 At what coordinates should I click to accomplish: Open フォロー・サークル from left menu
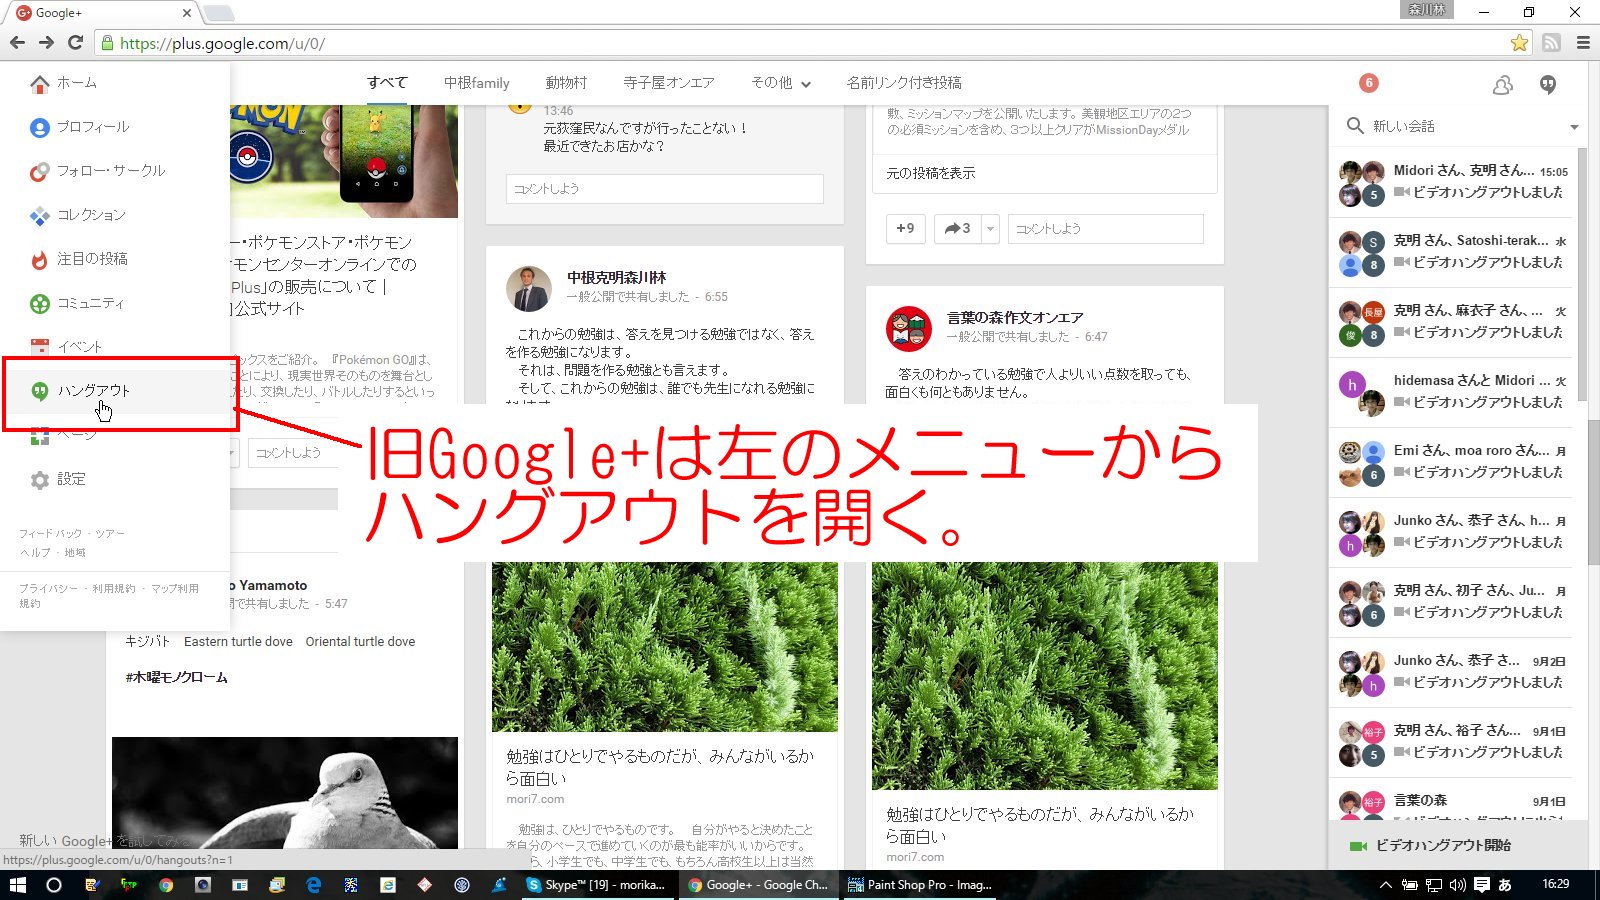(97, 171)
